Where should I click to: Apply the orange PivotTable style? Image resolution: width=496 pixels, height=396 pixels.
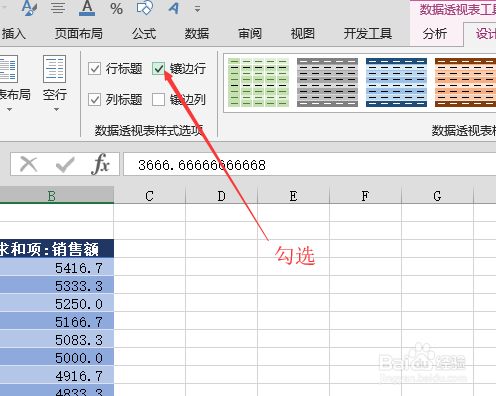click(465, 82)
